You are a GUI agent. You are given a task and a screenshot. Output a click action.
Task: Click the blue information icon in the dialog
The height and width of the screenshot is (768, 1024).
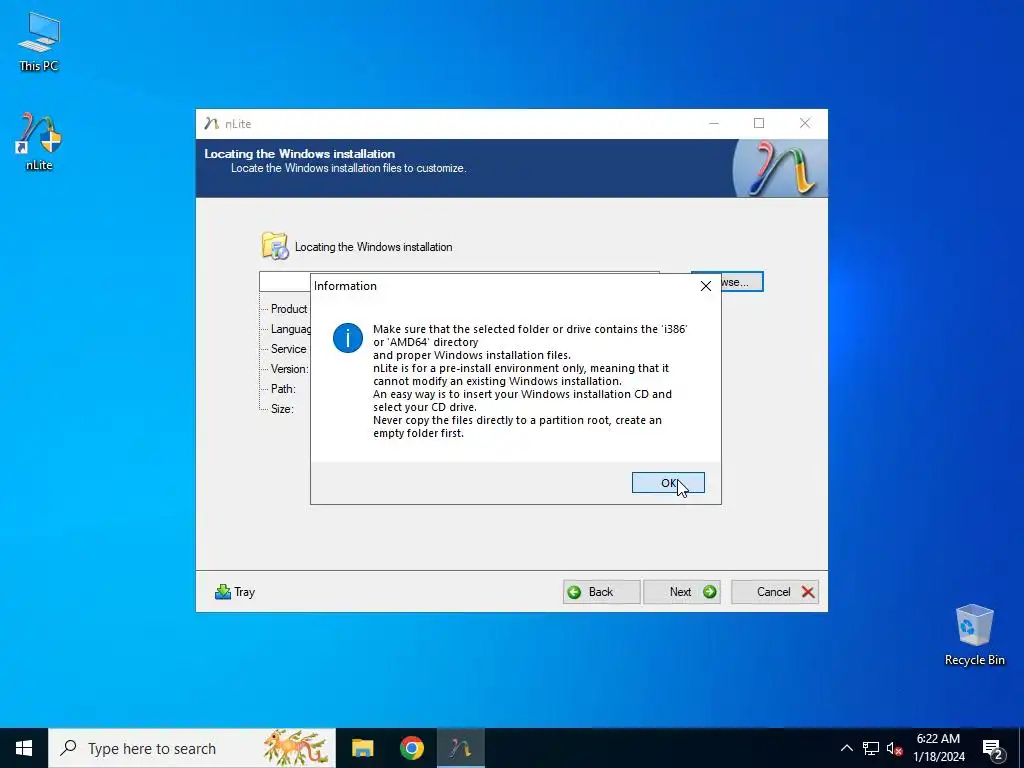(x=347, y=338)
